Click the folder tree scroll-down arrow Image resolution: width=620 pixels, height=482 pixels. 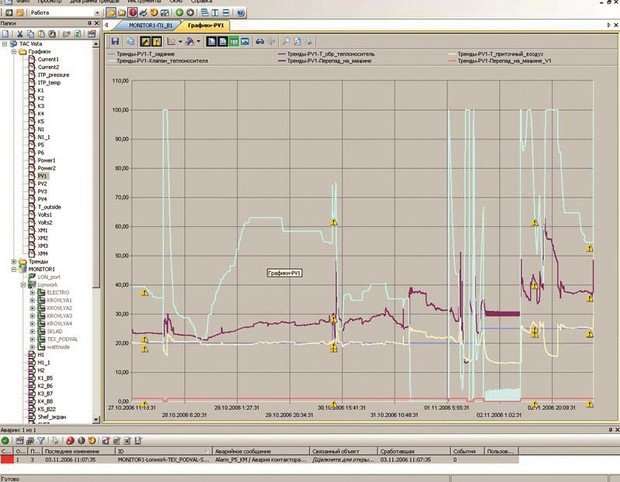tap(96, 420)
